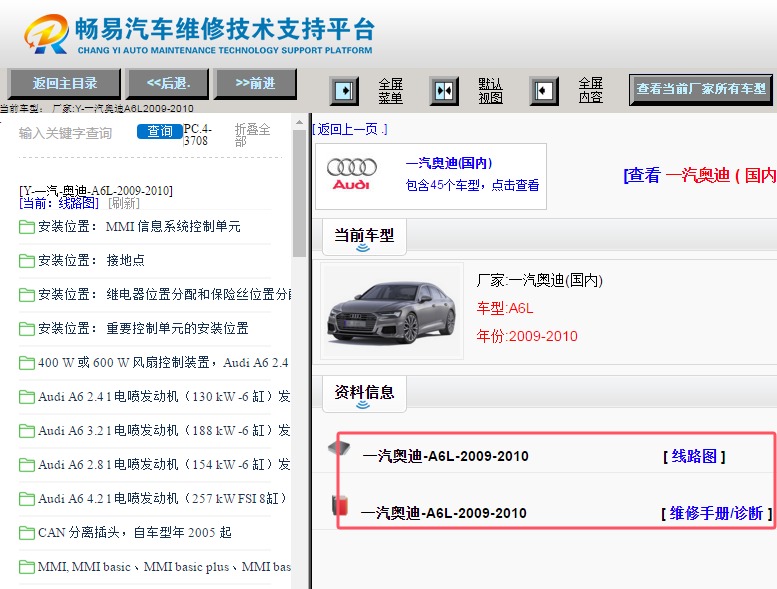Click the 全屏菜单 label
Screen dimensions: 777x589
(x=390, y=91)
